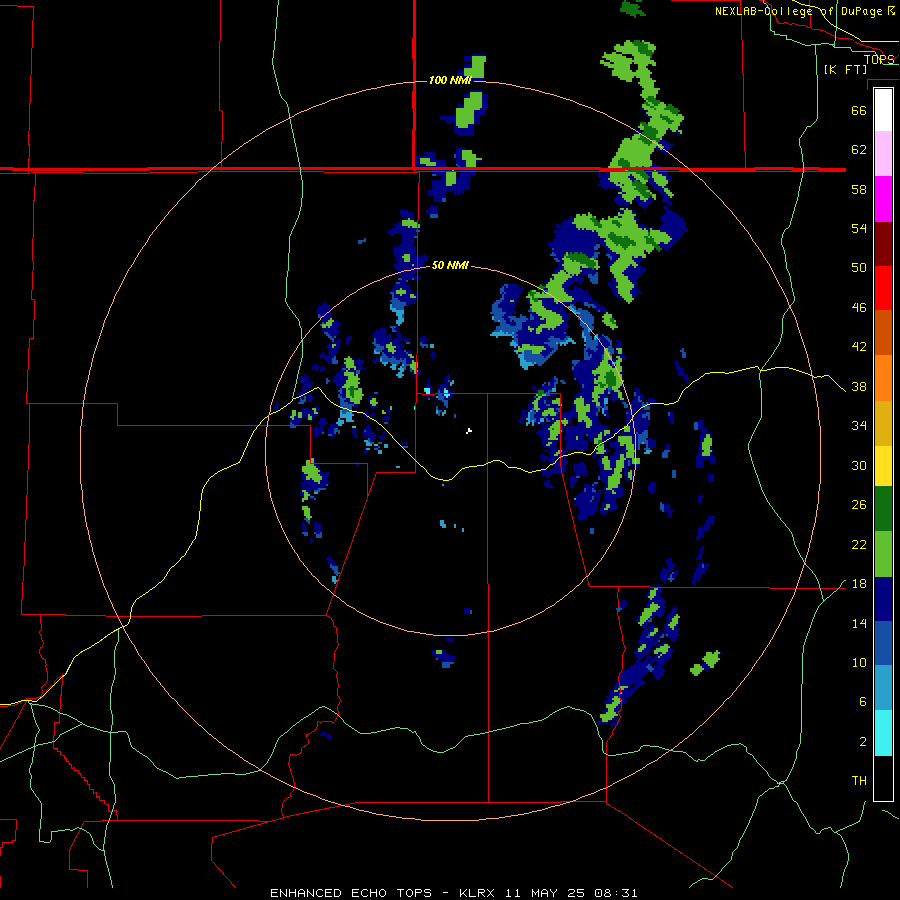
Task: Click the 2 legend value
Action: click(x=863, y=742)
